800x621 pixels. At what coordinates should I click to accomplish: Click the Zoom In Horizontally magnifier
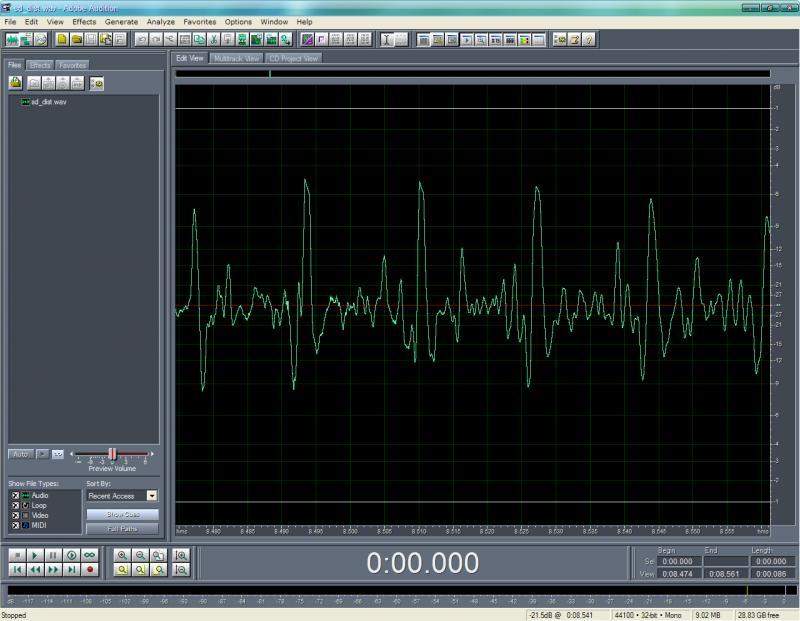tap(122, 554)
